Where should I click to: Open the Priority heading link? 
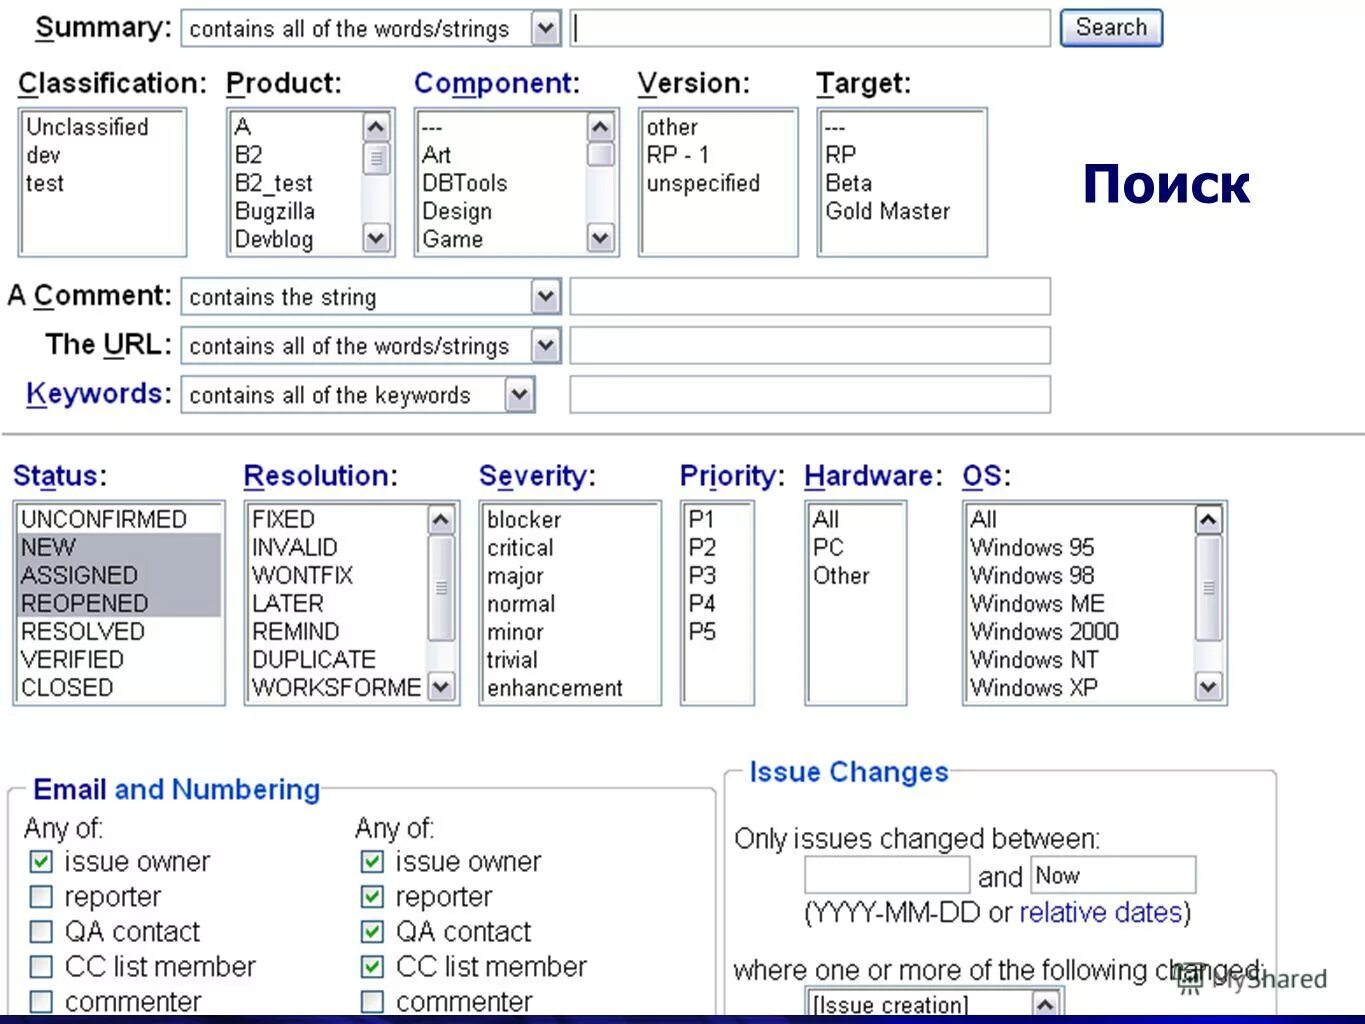tap(731, 476)
